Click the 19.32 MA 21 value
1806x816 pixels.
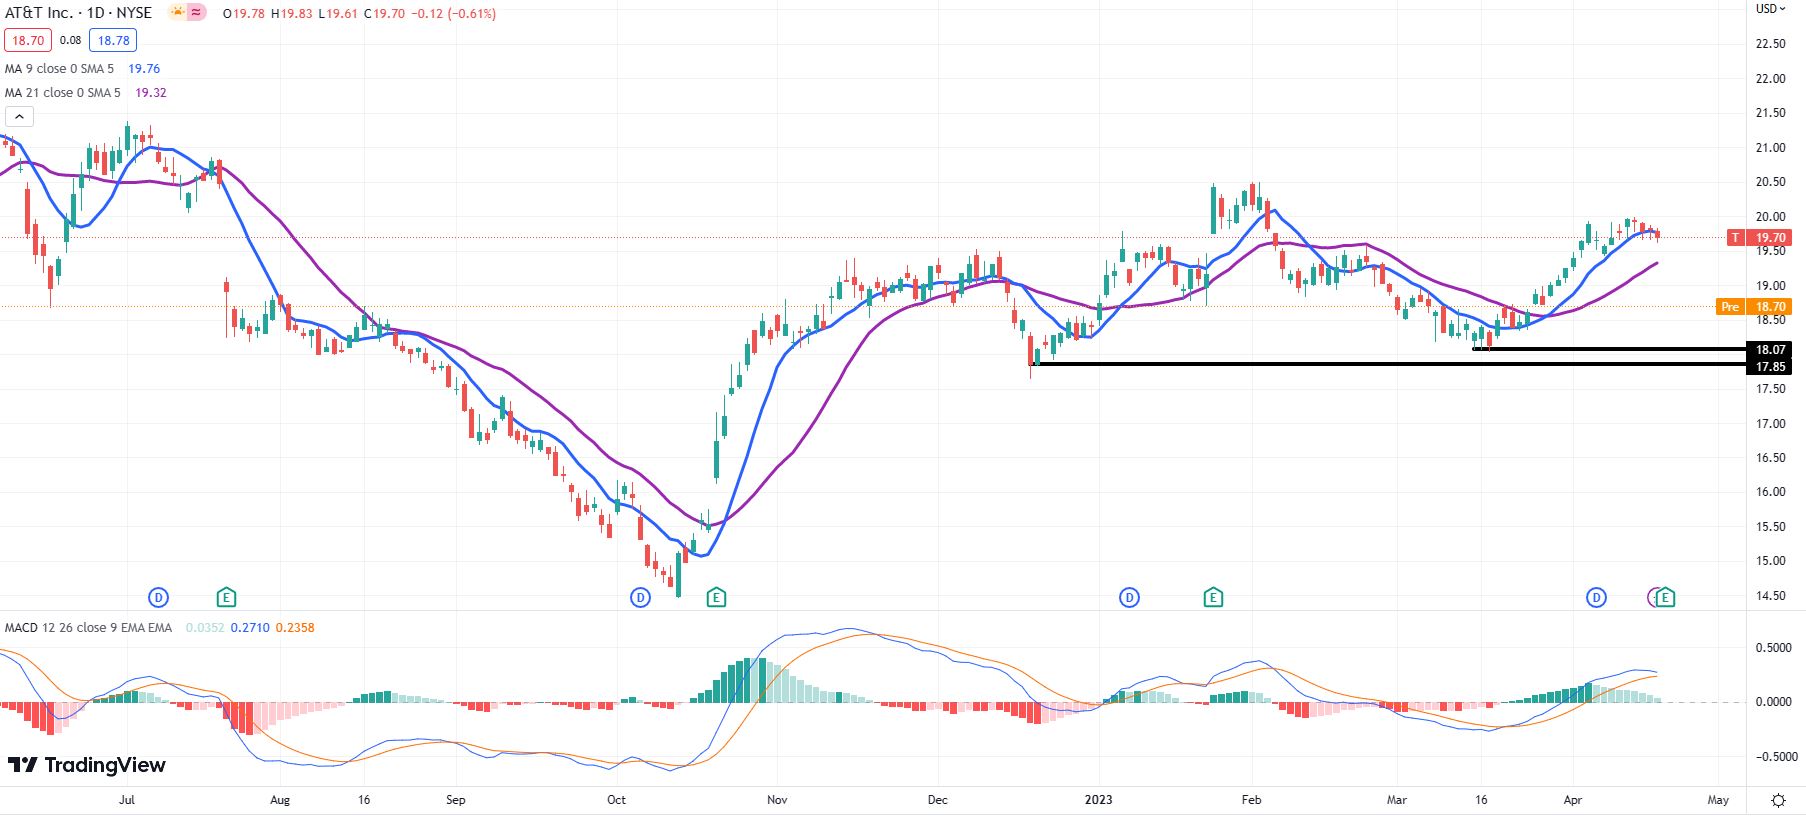coord(151,93)
